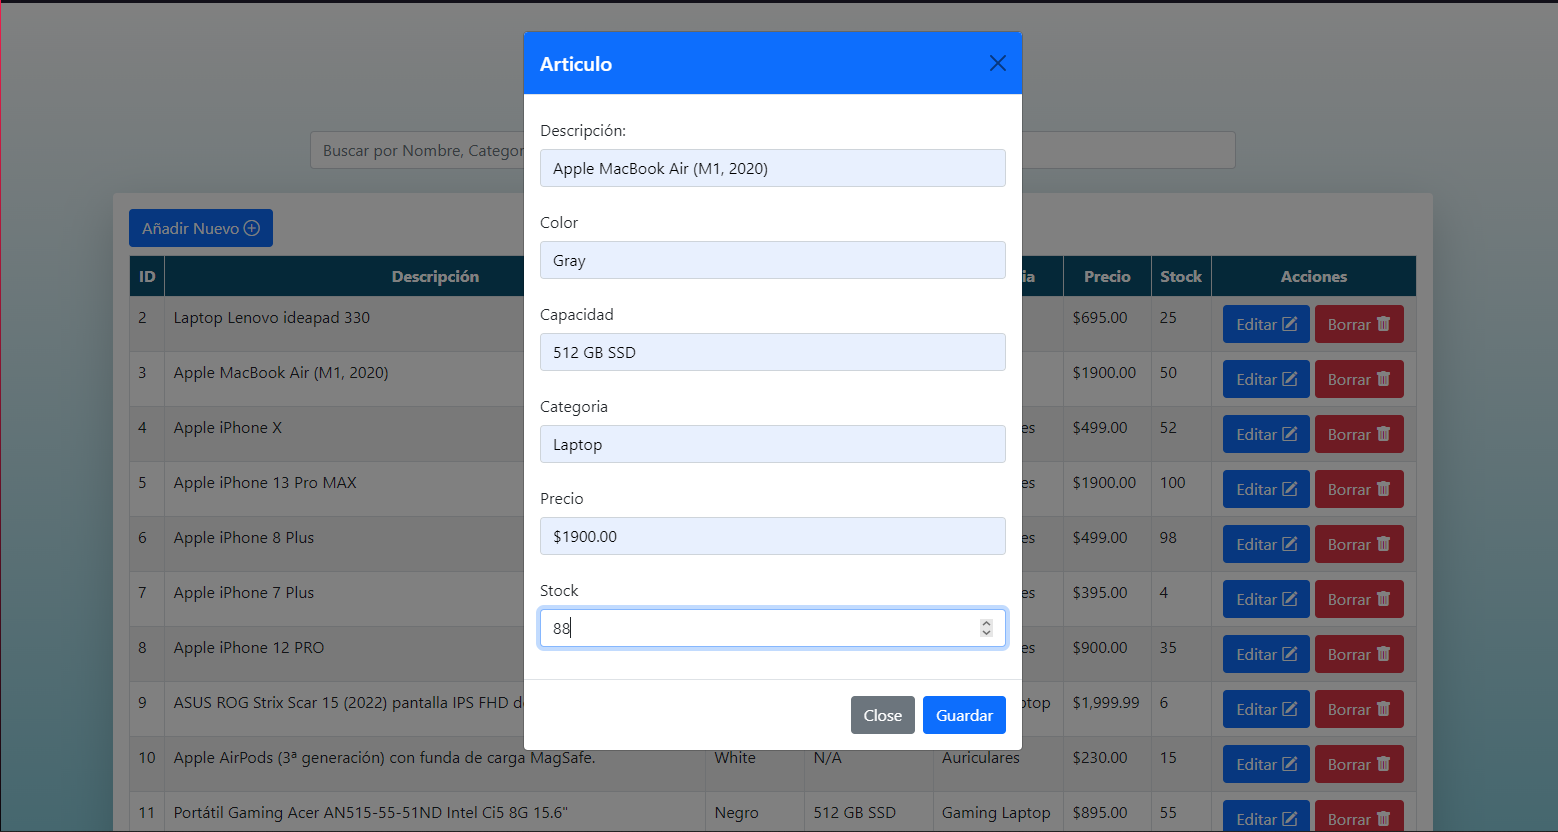The width and height of the screenshot is (1558, 832).
Task: Click the trash icon beside Laptop Lenovo ideapad 330
Action: coord(1381,323)
